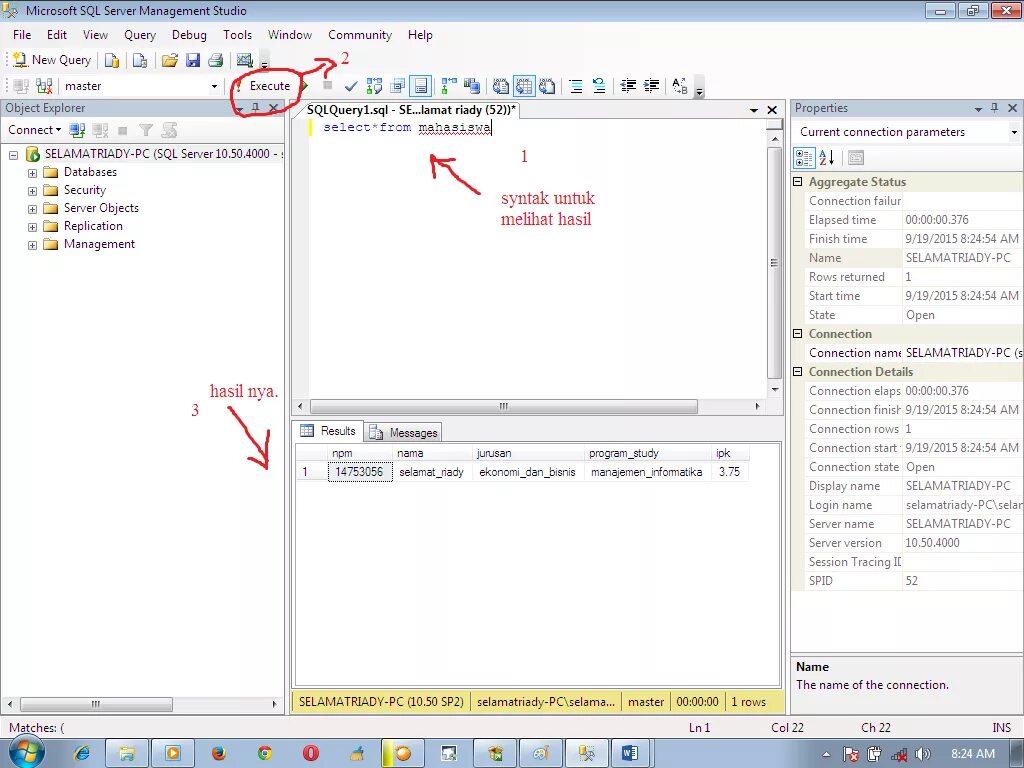Display the estimated execution plan

tap(374, 86)
